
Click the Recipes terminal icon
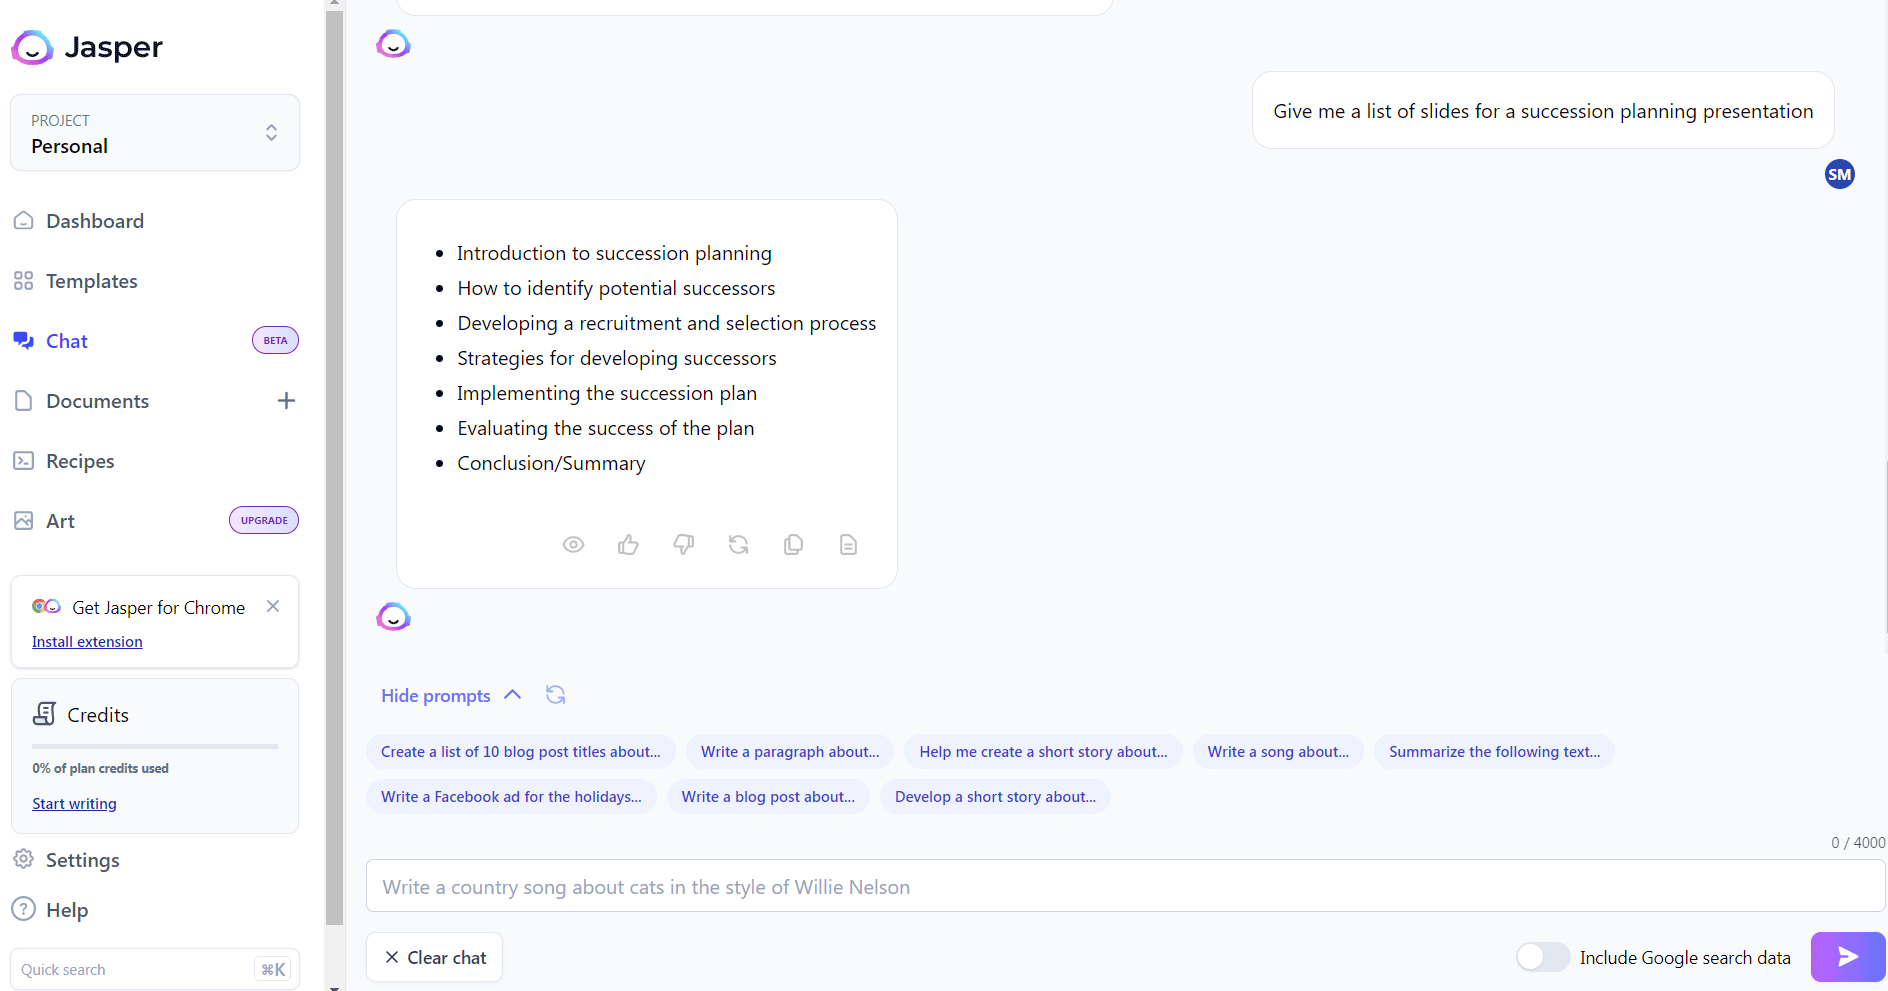point(23,461)
